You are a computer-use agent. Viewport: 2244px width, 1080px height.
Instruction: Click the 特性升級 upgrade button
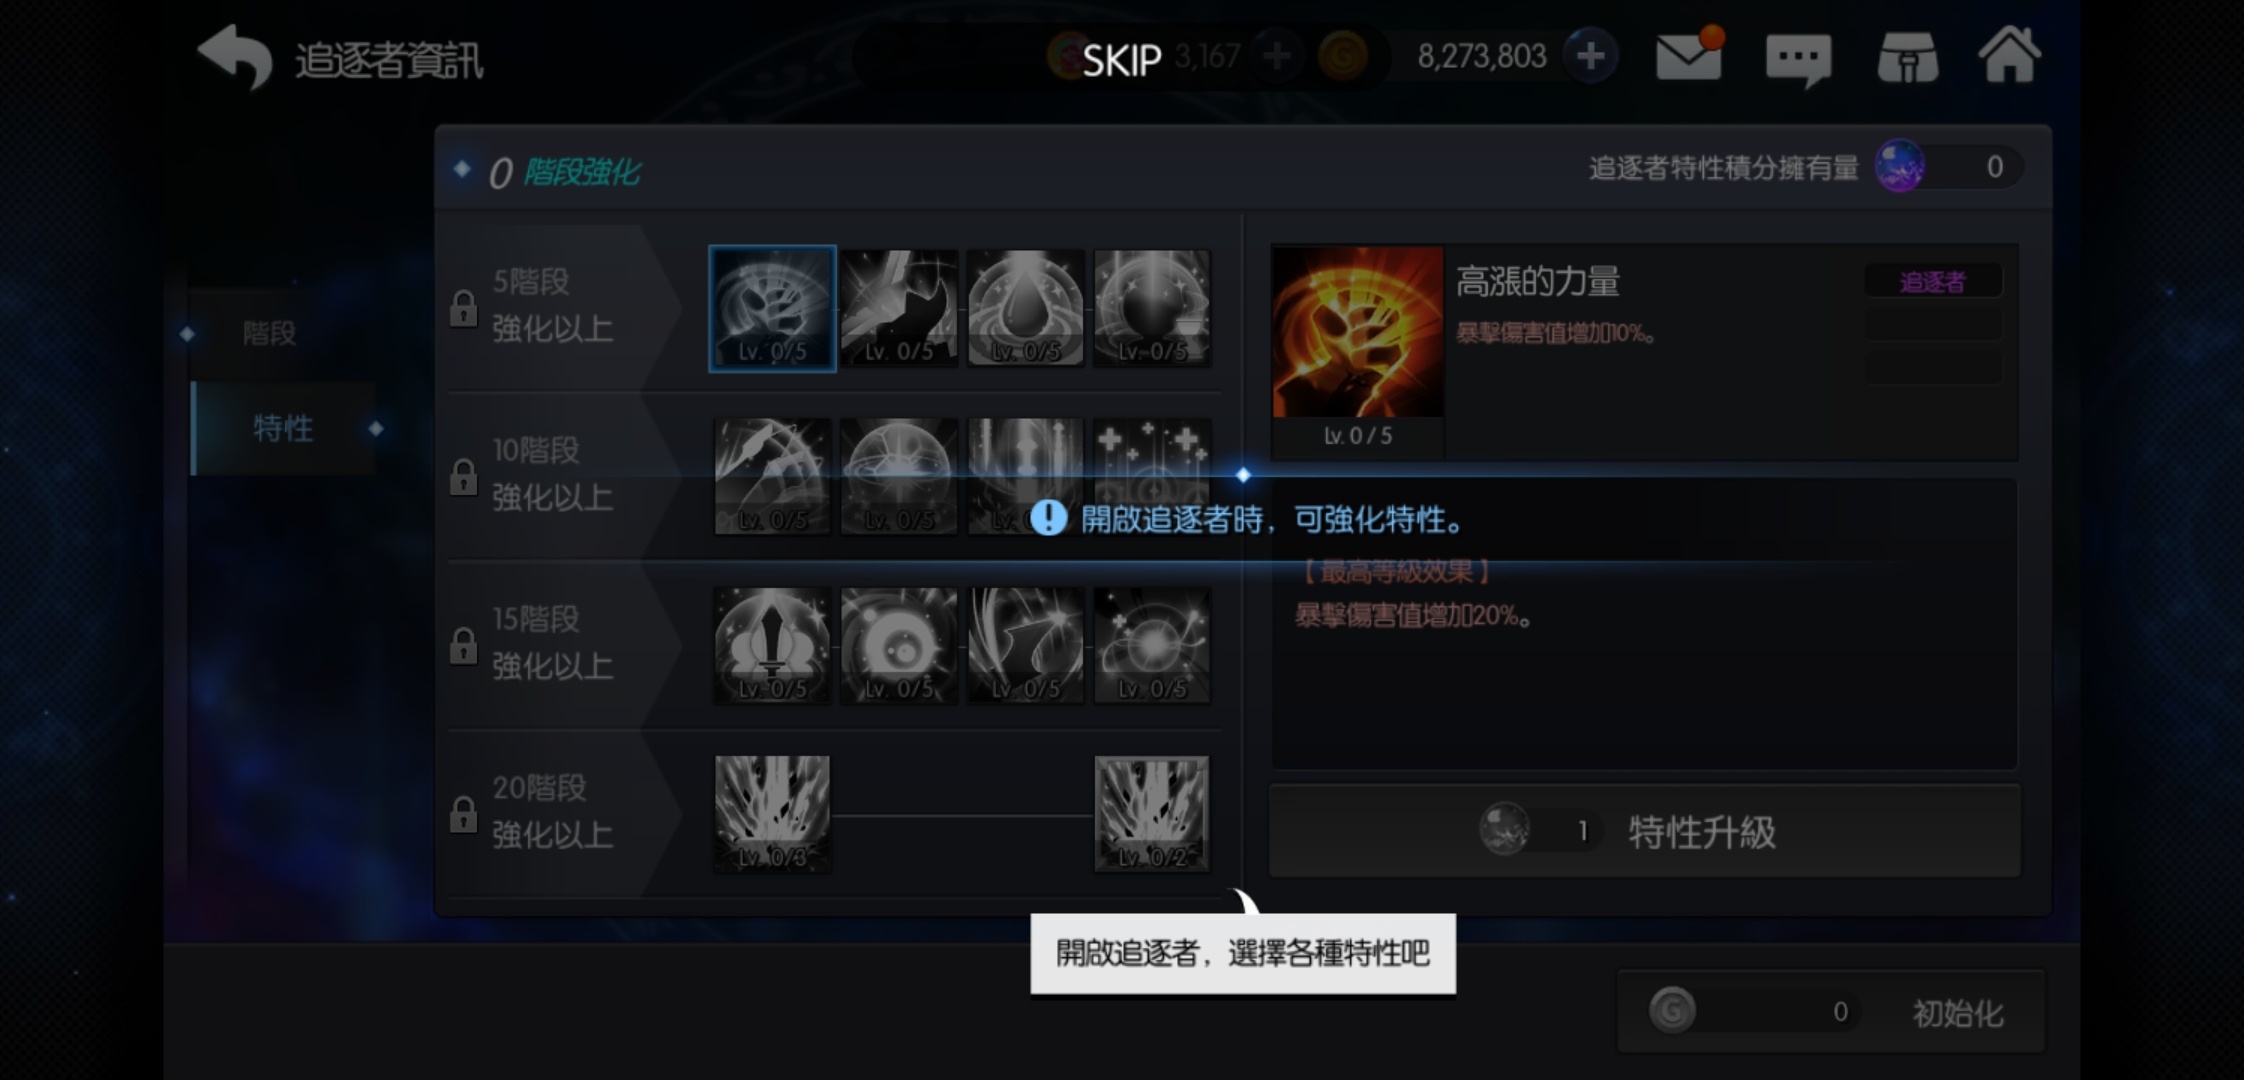pos(1645,831)
